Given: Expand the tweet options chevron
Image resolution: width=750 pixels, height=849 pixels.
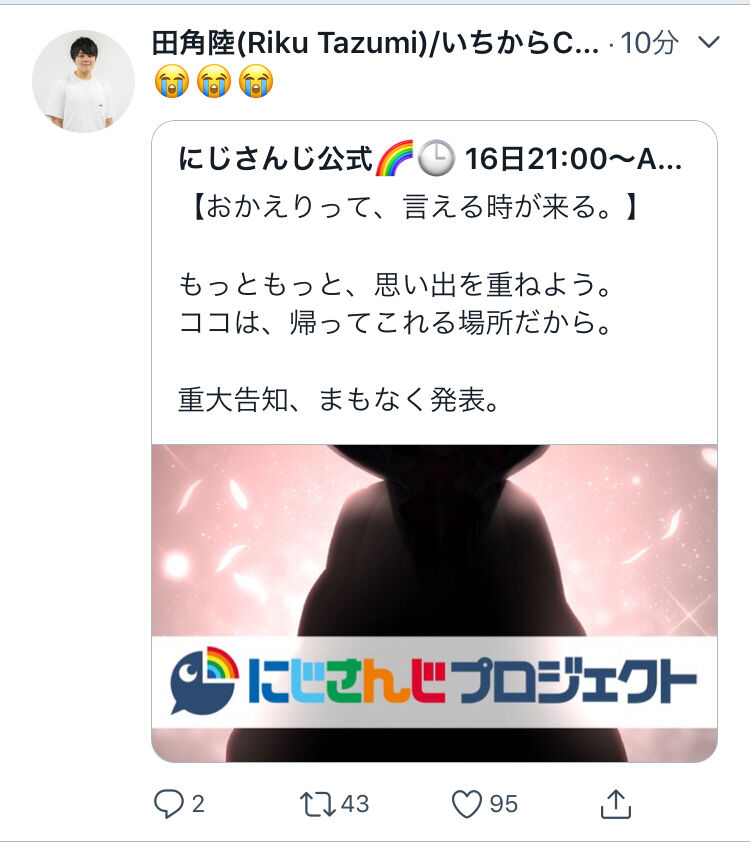Looking at the screenshot, I should pos(709,42).
